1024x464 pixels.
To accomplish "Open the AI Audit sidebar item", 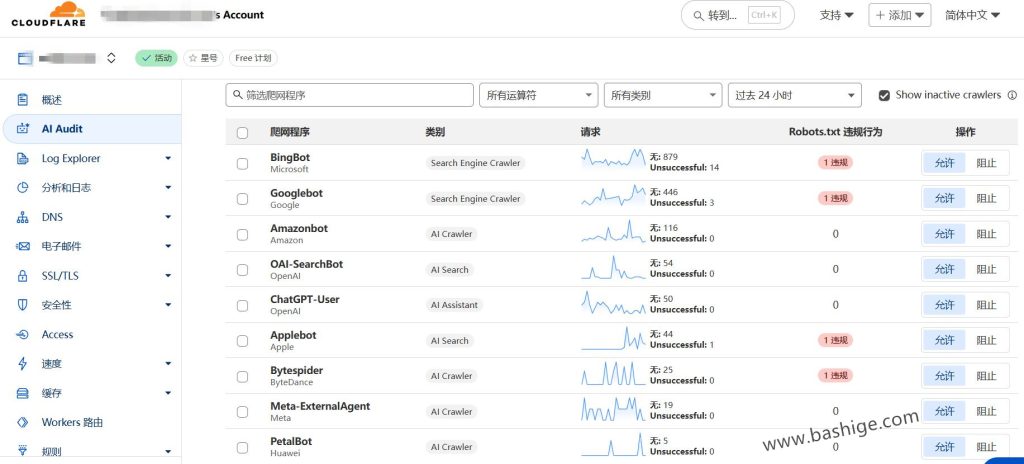I will point(92,129).
